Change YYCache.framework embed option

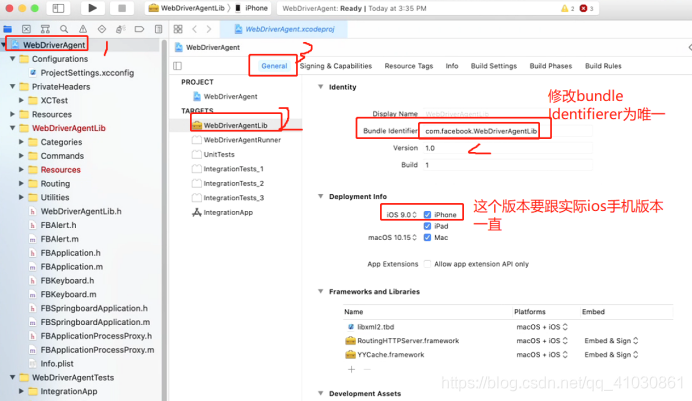pos(611,355)
